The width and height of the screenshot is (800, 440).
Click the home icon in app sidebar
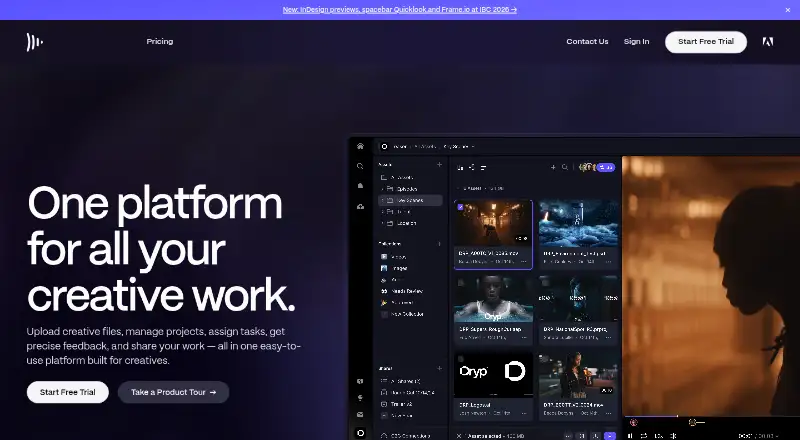pos(360,146)
